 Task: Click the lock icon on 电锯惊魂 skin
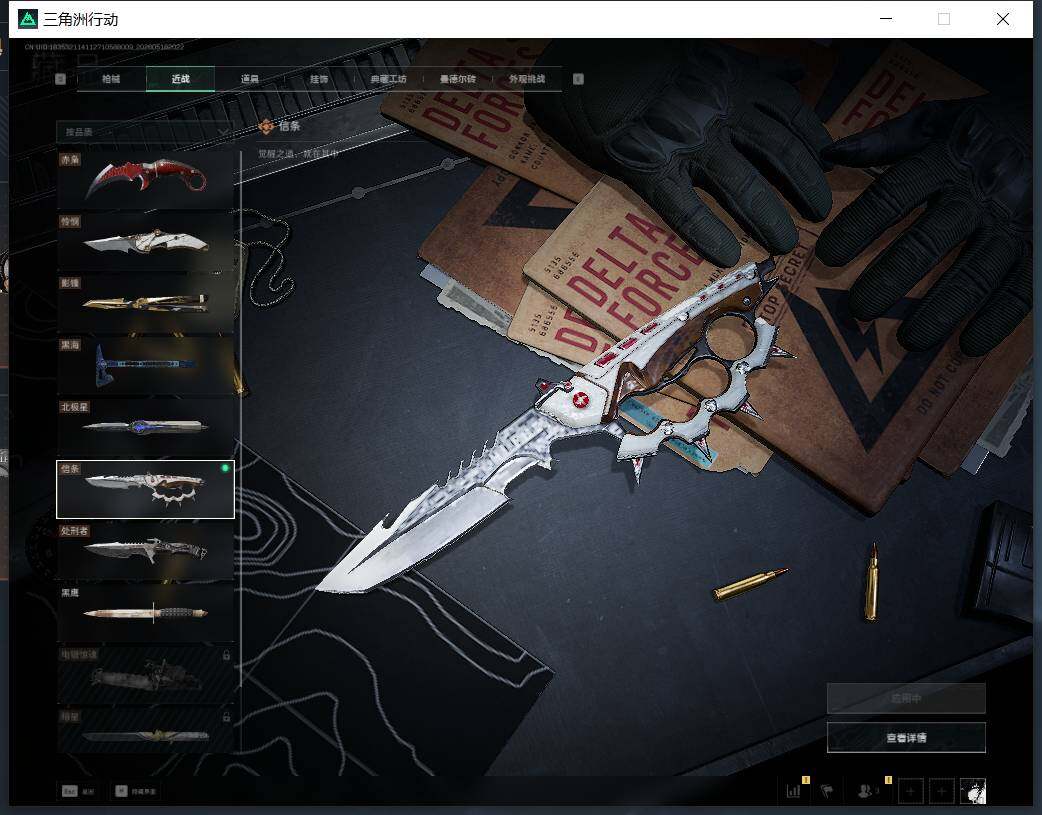(226, 655)
